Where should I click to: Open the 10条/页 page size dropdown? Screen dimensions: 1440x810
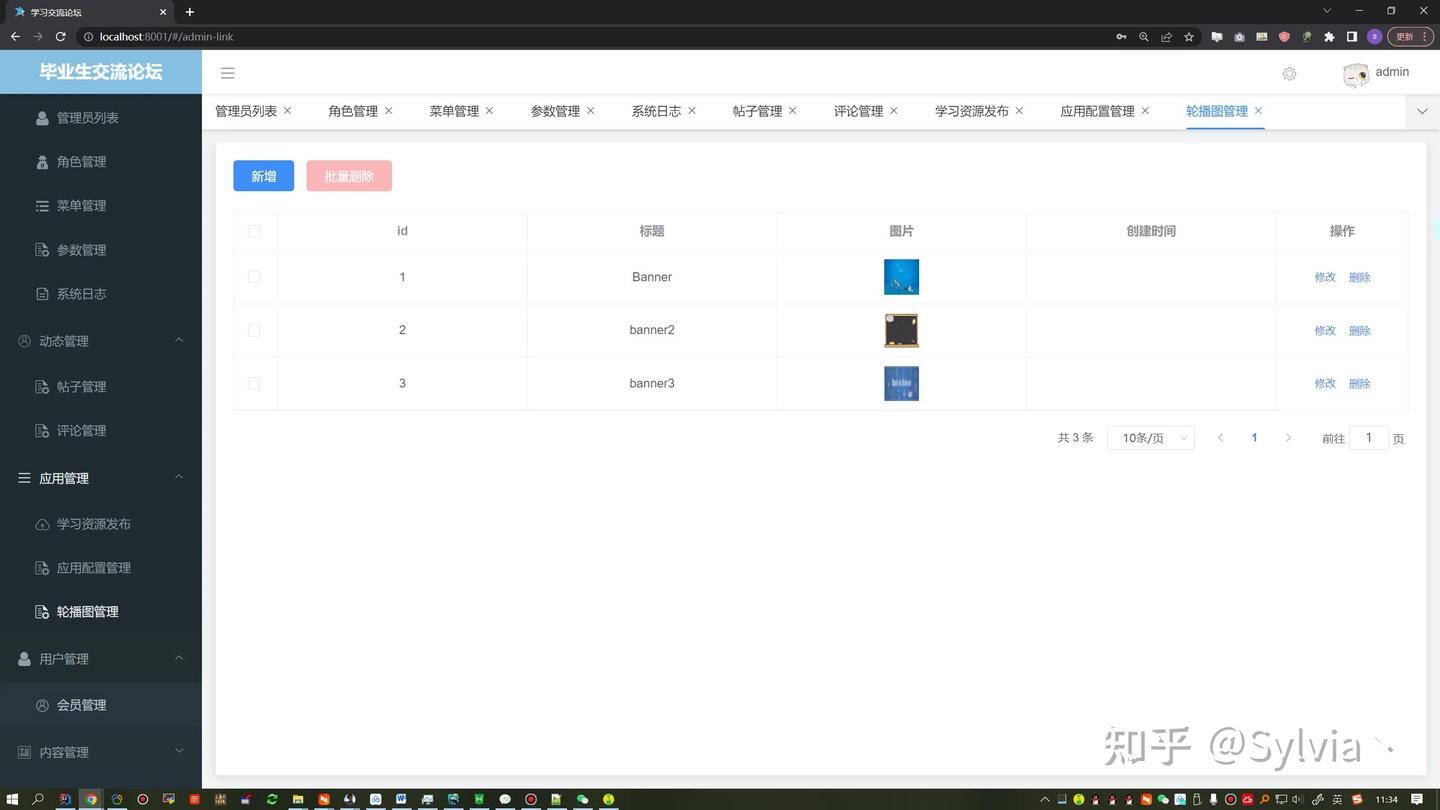point(1150,437)
